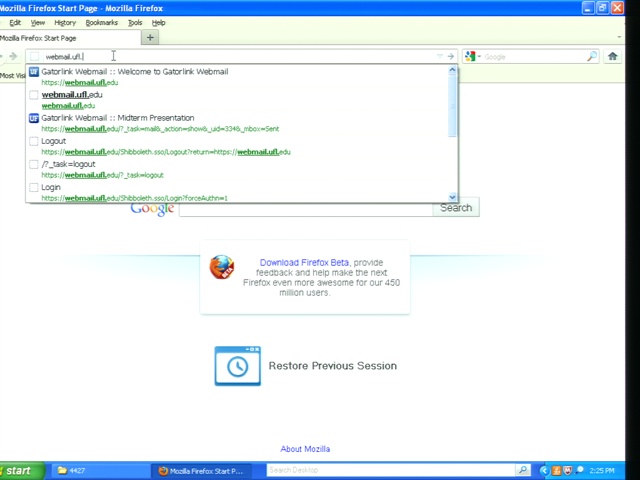Click the UF favicon beside the Welcome suggestion
The height and width of the screenshot is (480, 640).
click(x=34, y=72)
